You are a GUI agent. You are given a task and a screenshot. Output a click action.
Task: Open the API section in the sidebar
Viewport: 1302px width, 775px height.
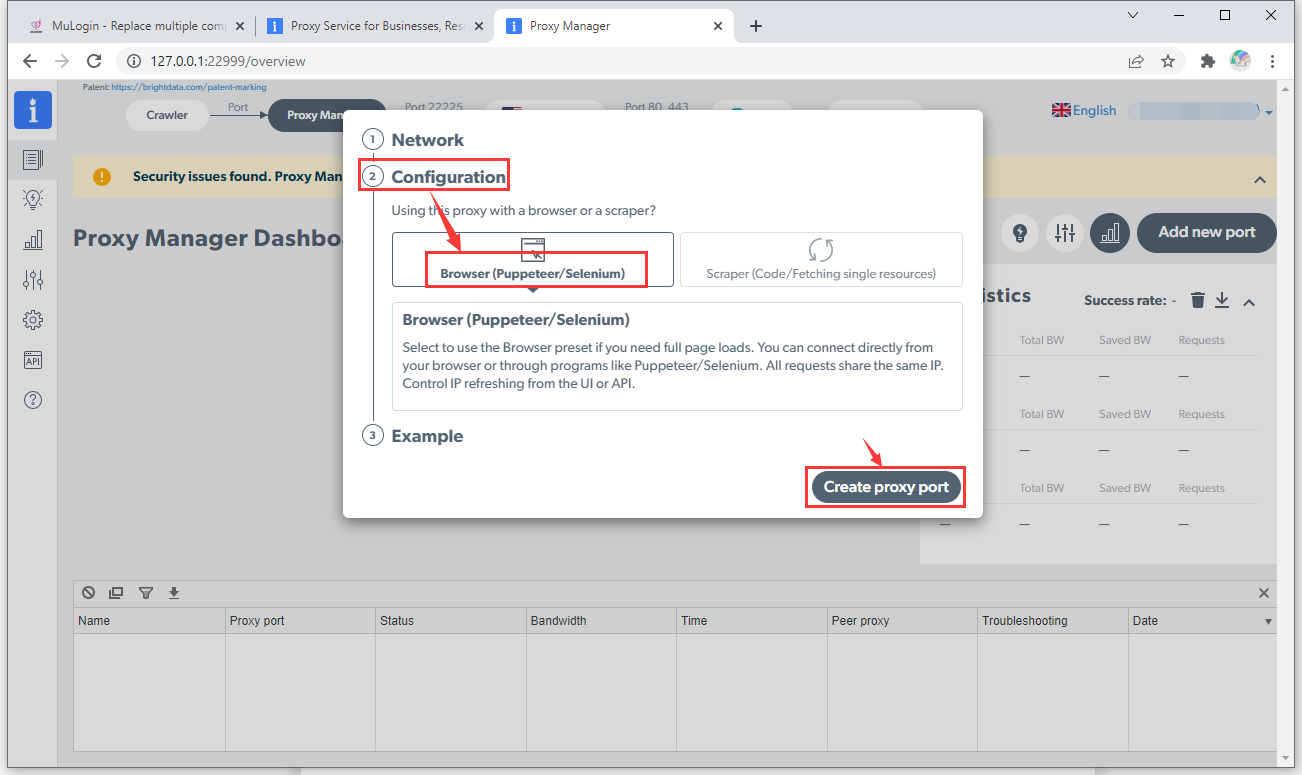[33, 360]
